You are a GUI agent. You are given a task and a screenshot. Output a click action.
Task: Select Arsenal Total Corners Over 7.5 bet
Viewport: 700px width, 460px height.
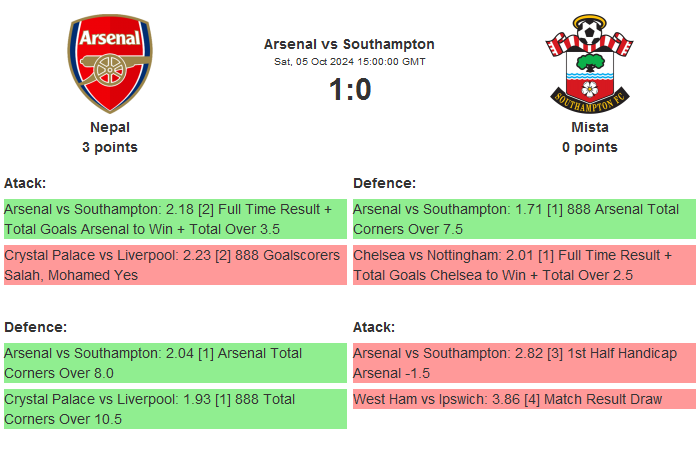tap(523, 219)
